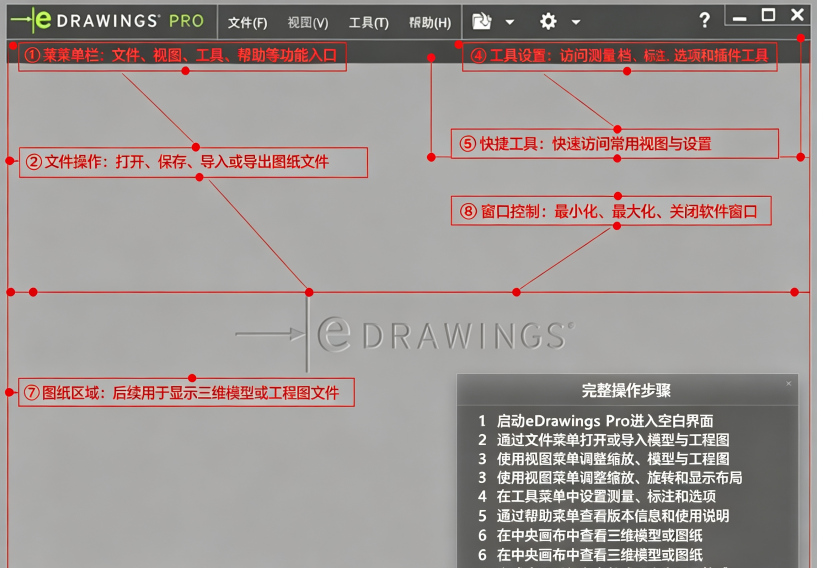Open the settings gear icon
This screenshot has width=817, height=568.
point(548,21)
